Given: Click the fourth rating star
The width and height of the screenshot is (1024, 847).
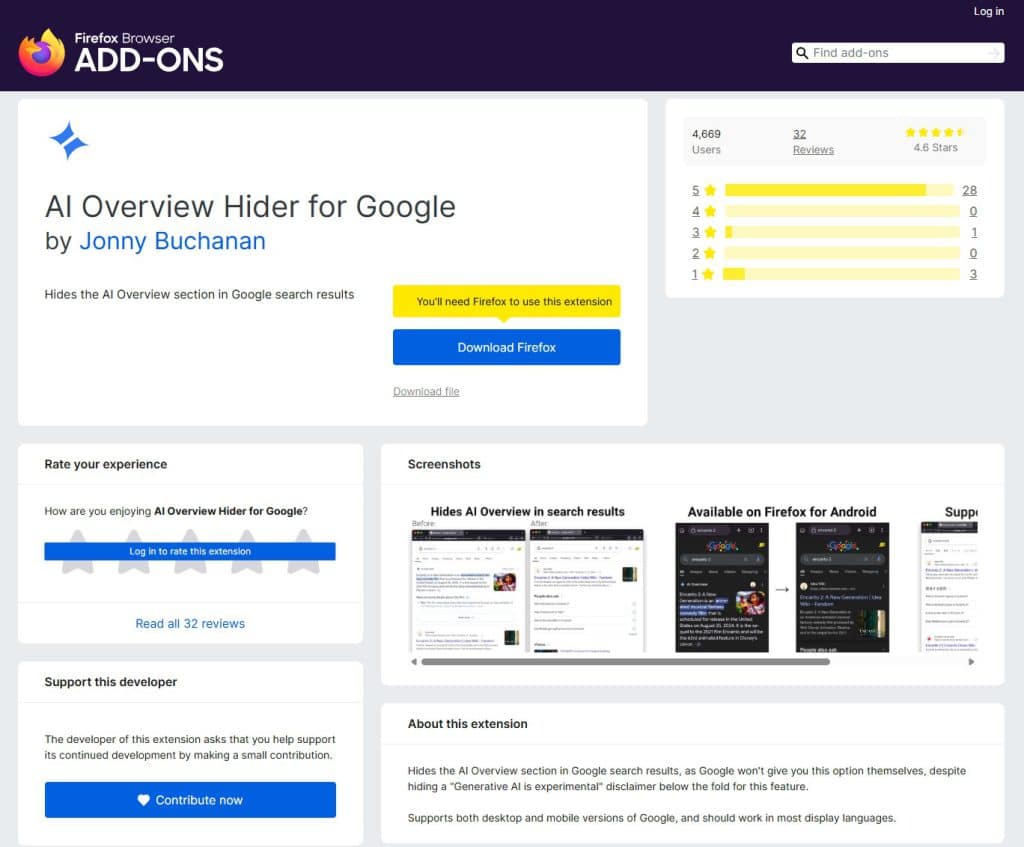Looking at the screenshot, I should [247, 552].
